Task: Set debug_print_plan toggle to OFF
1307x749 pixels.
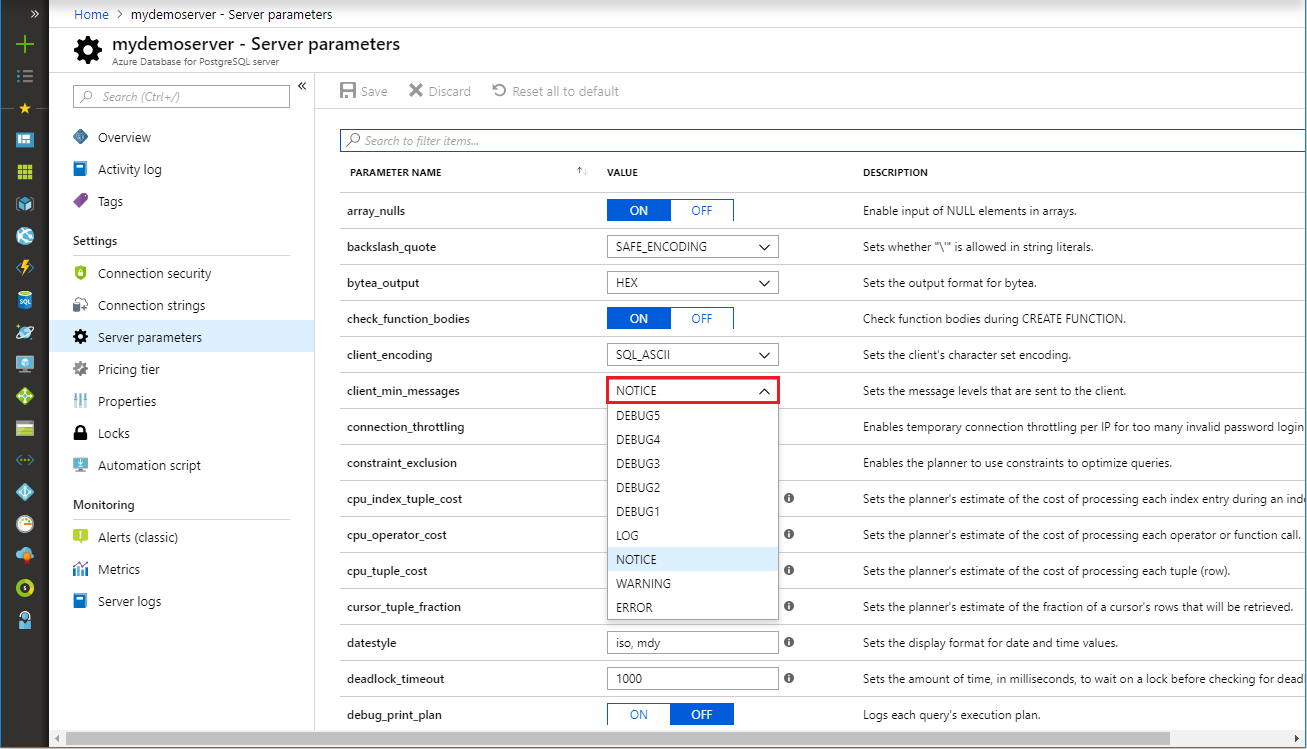Action: pyautogui.click(x=702, y=714)
